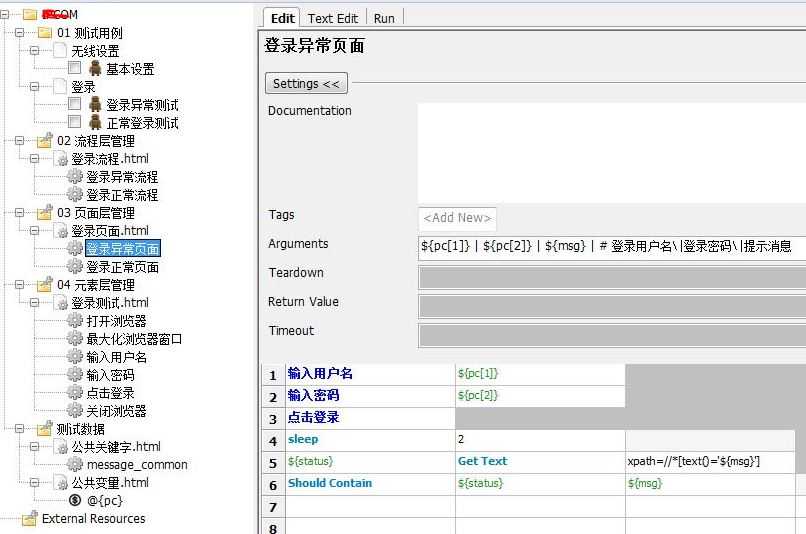Click the gear icon beside 输入用户名 in tree

[x=75, y=356]
